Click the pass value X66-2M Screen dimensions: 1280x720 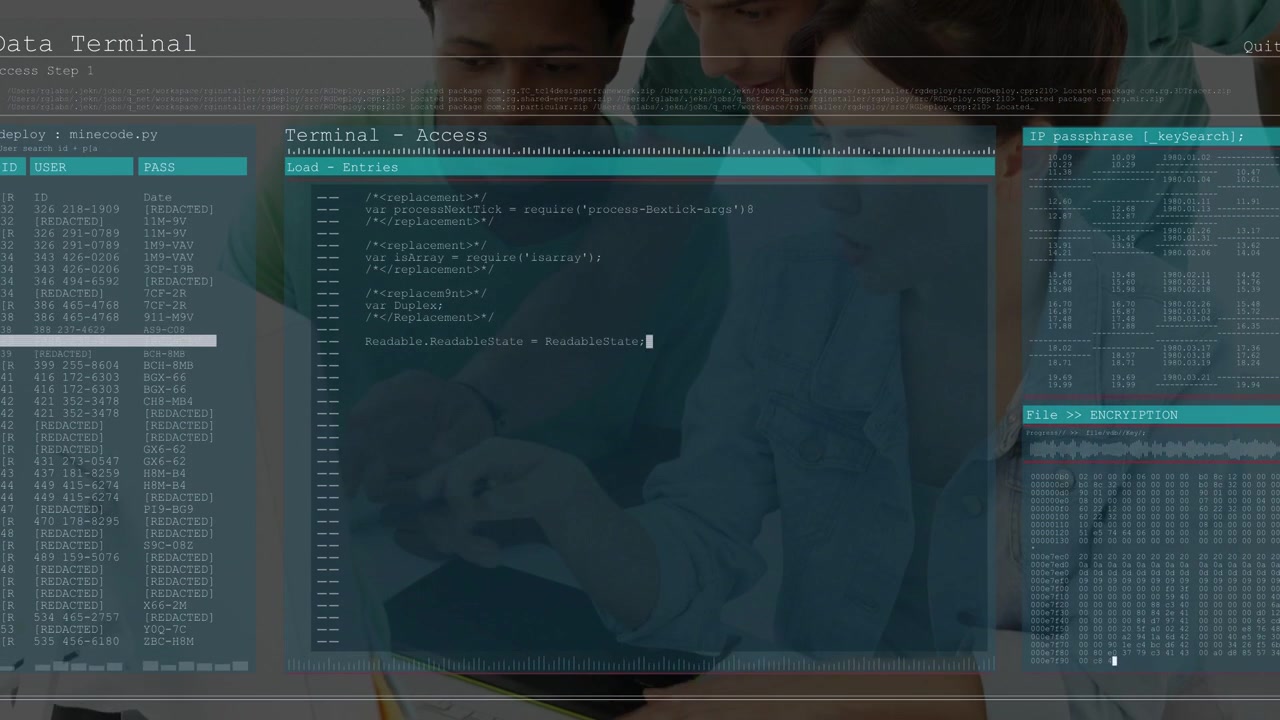pyautogui.click(x=165, y=605)
